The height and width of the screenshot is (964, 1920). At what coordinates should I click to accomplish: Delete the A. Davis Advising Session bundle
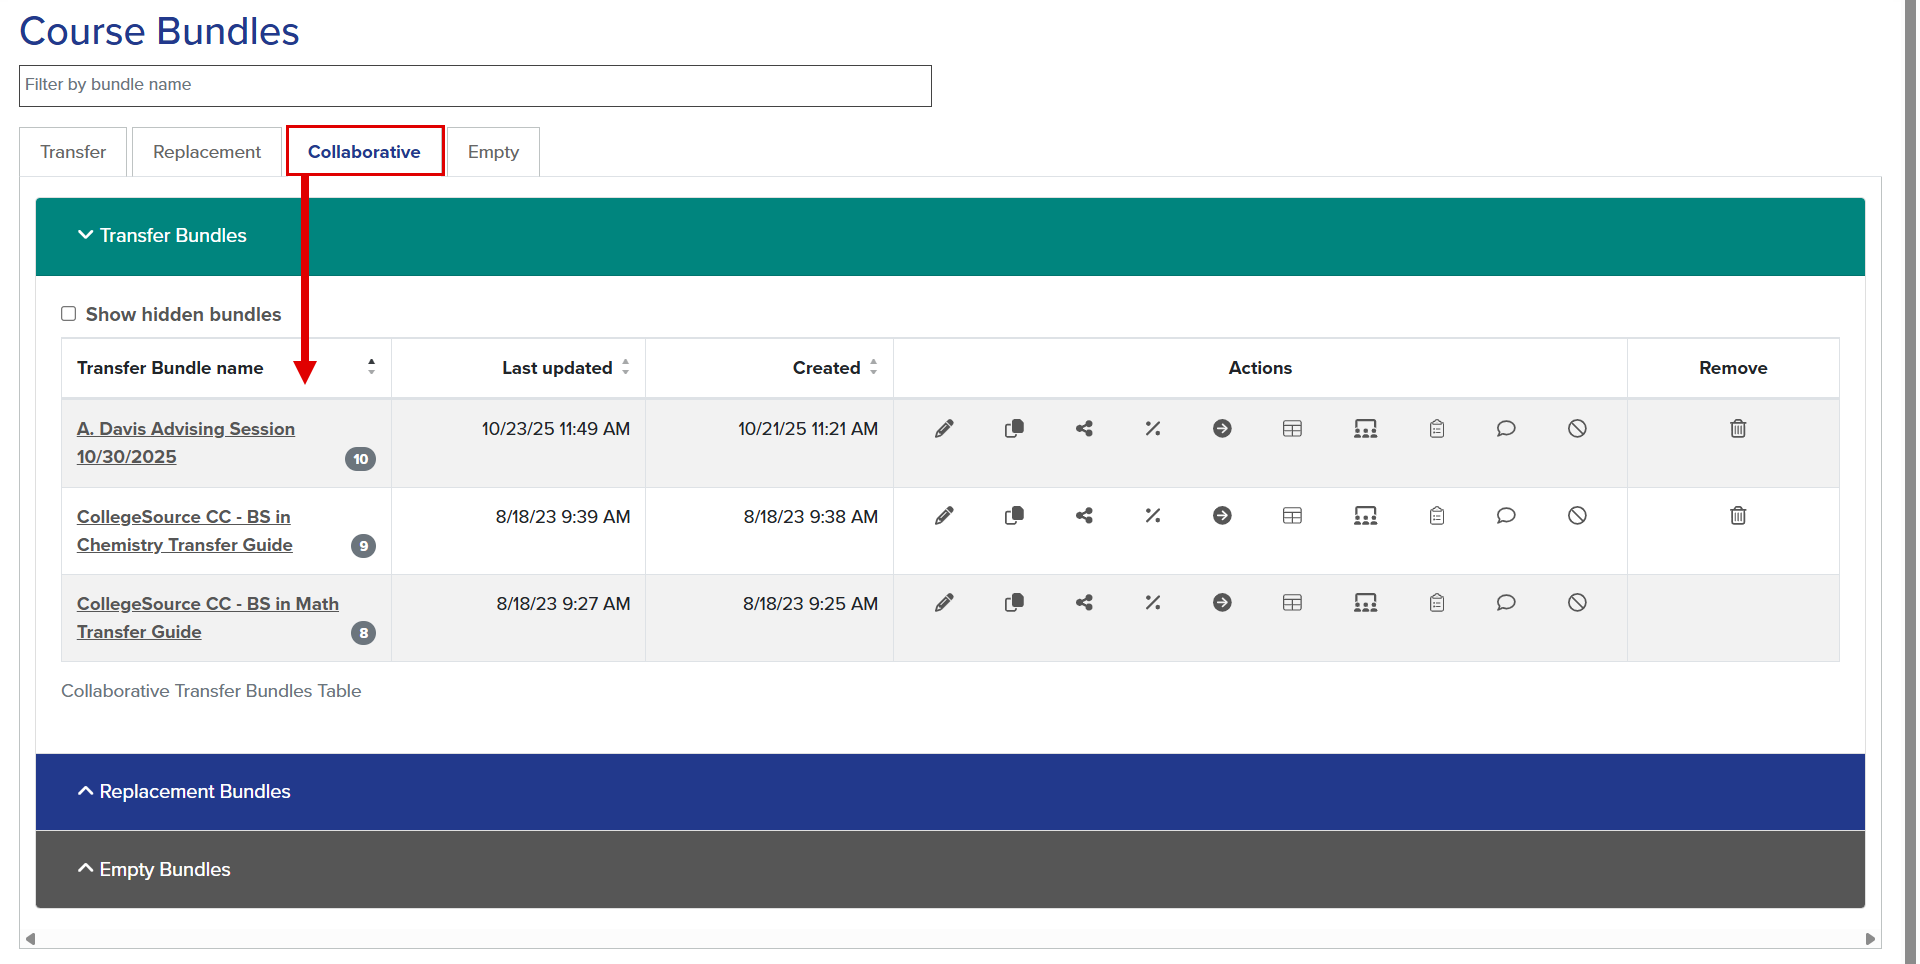pyautogui.click(x=1738, y=428)
